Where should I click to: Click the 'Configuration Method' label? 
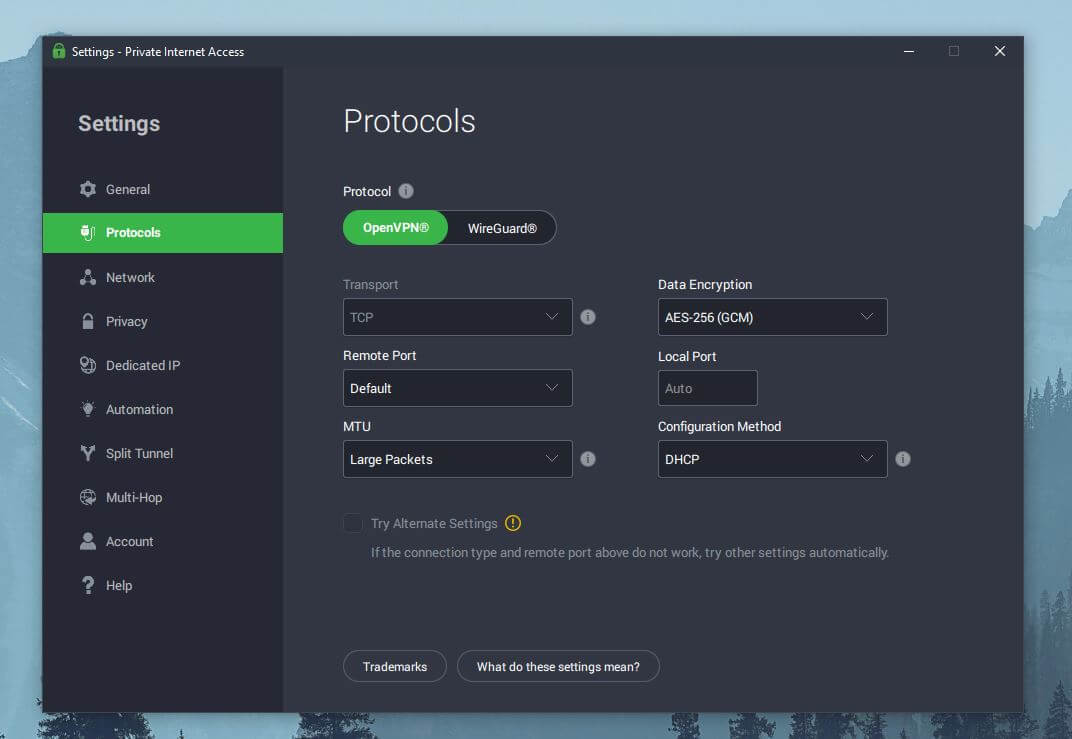coord(719,426)
